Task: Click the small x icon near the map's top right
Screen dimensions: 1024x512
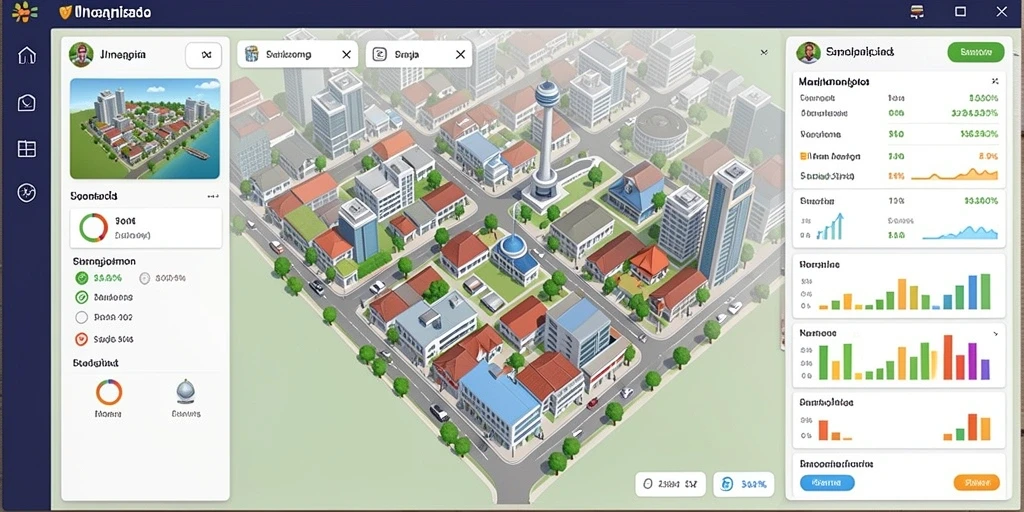Action: point(764,52)
